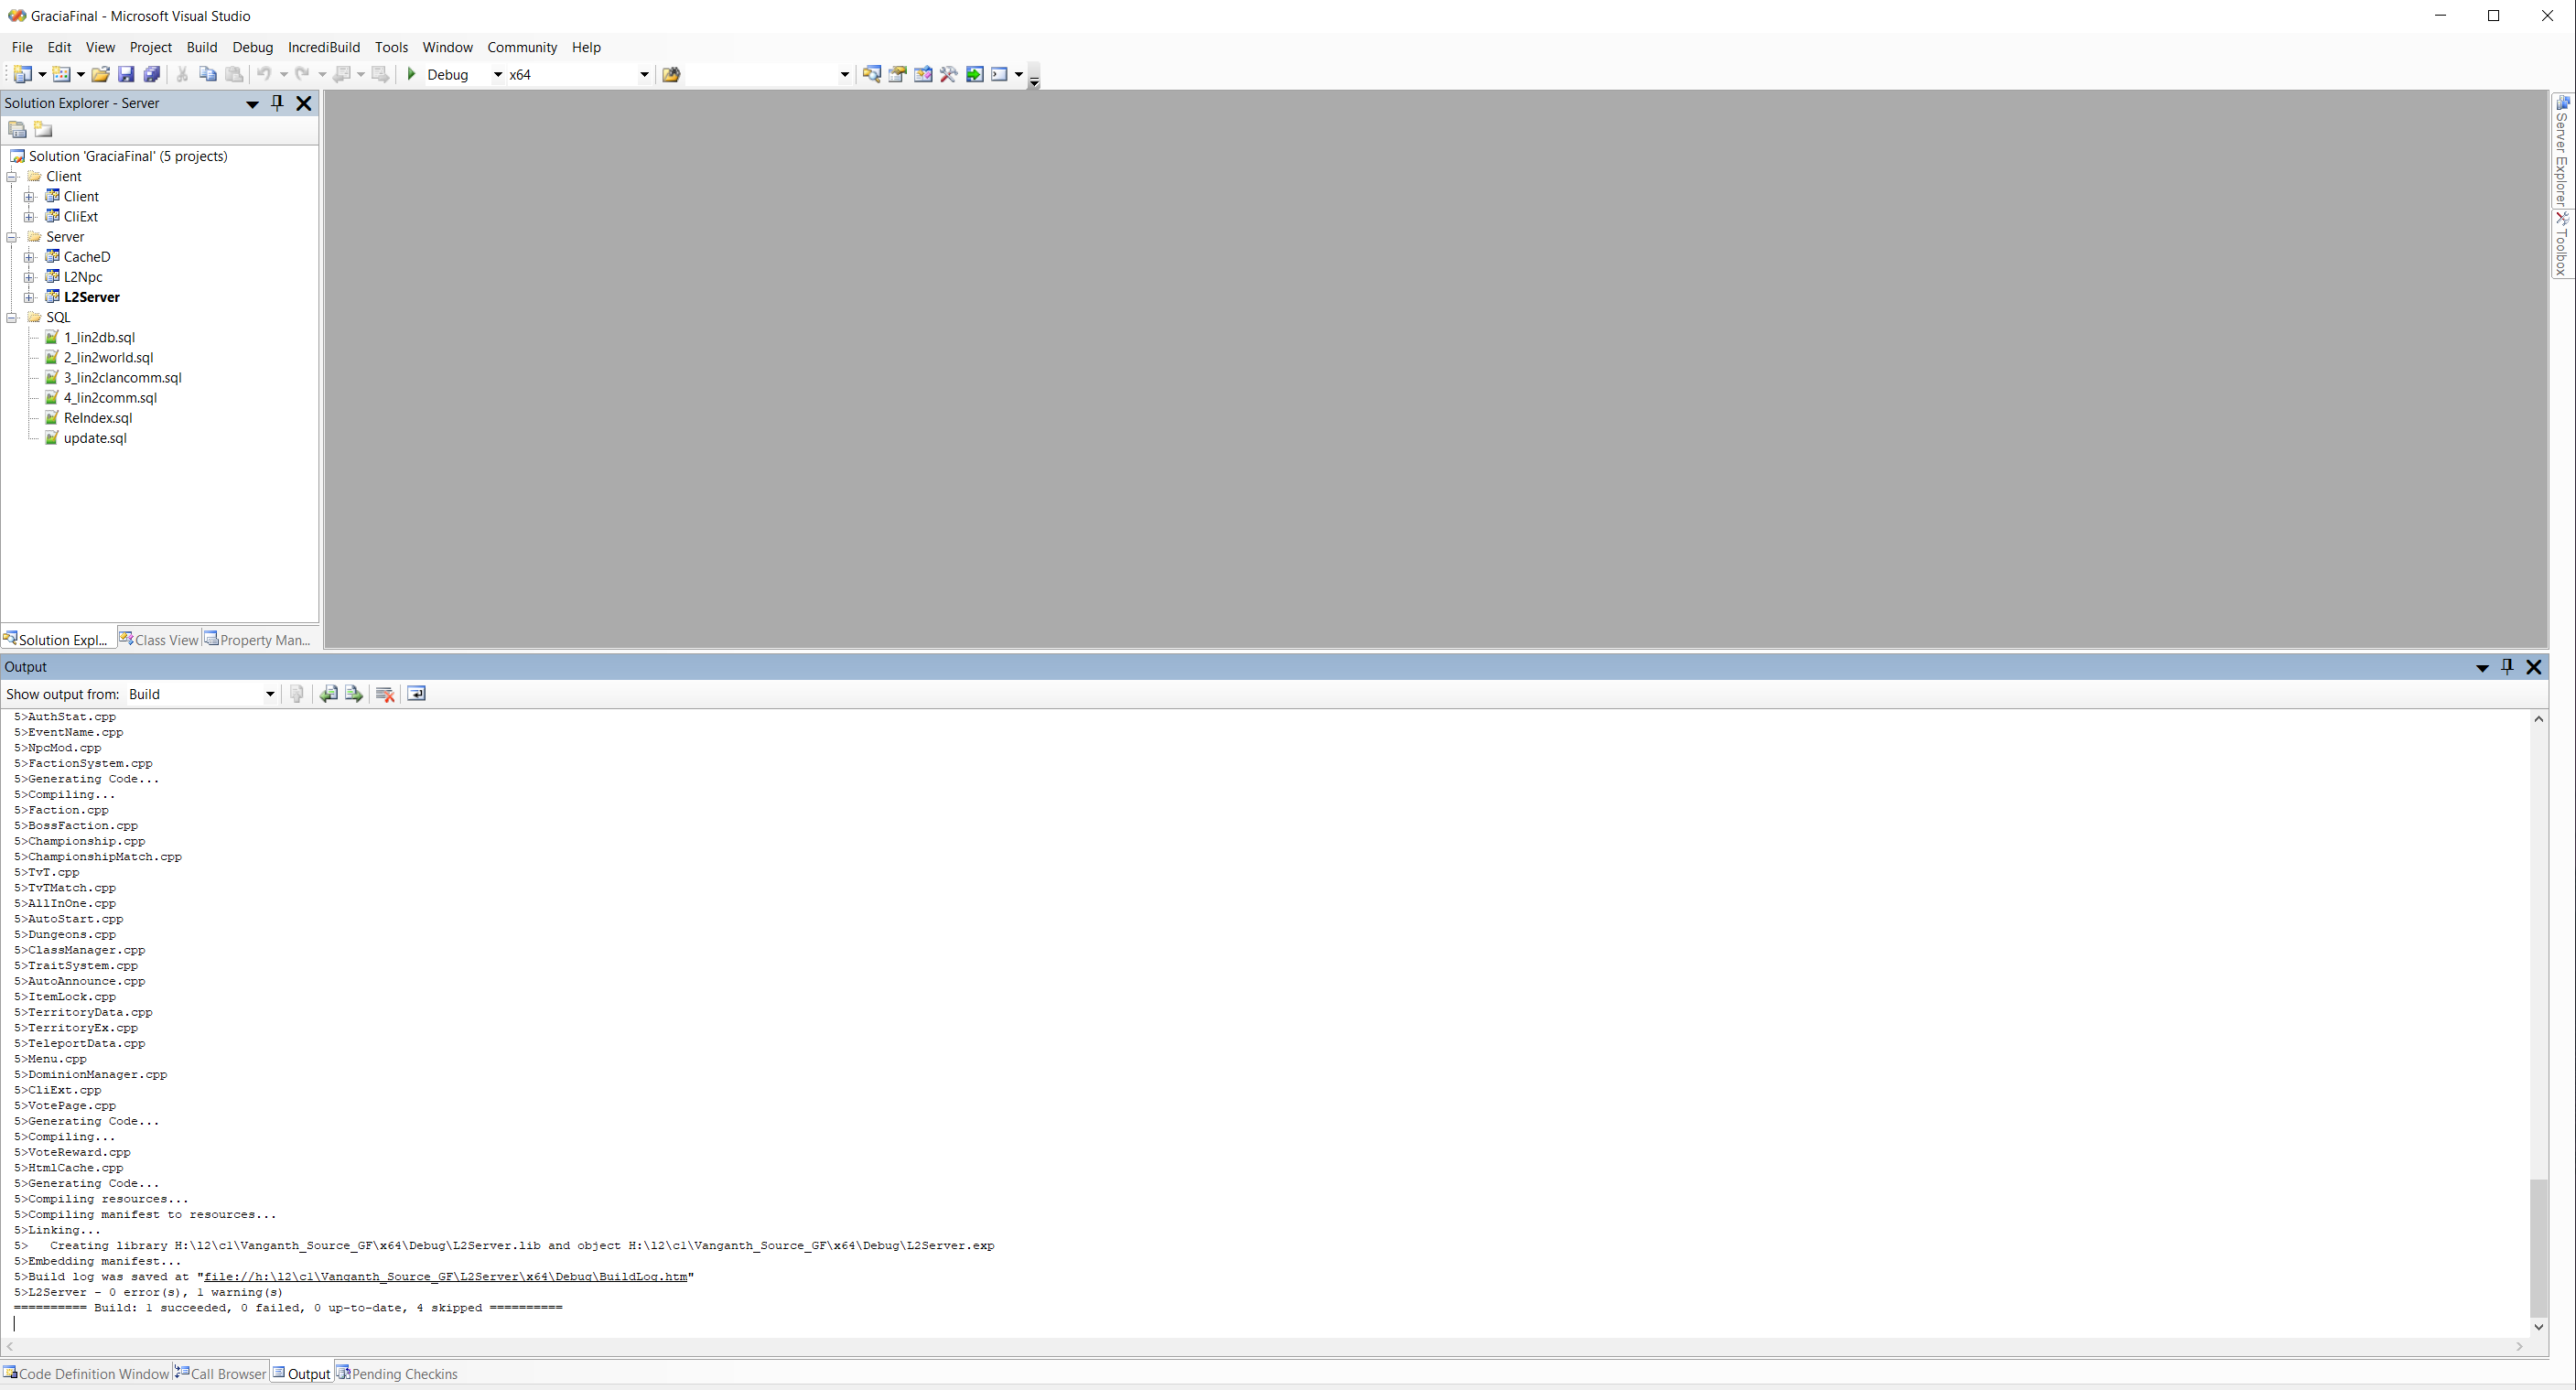This screenshot has height=1390, width=2576.
Task: Click the Undo toolbar icon
Action: 263,74
